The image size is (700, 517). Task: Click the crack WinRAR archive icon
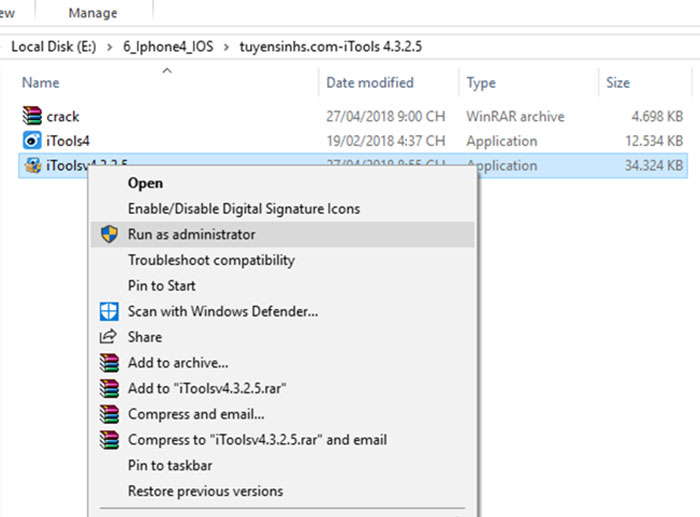coord(32,116)
